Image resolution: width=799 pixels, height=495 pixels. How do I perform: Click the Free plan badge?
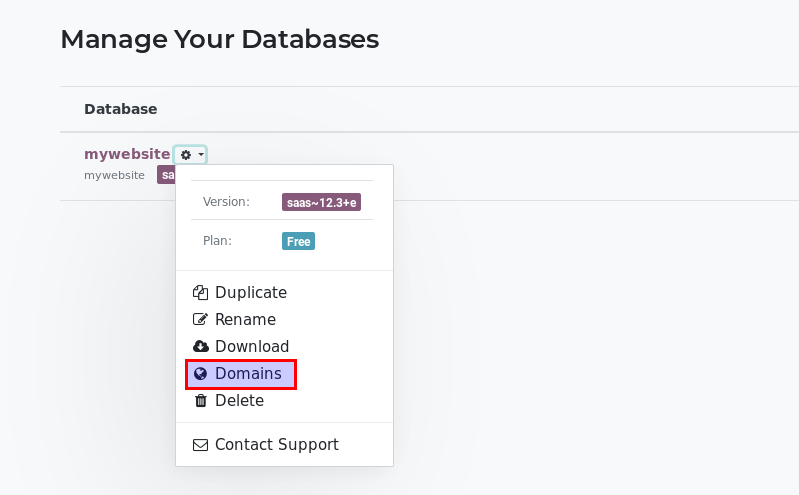tap(298, 241)
